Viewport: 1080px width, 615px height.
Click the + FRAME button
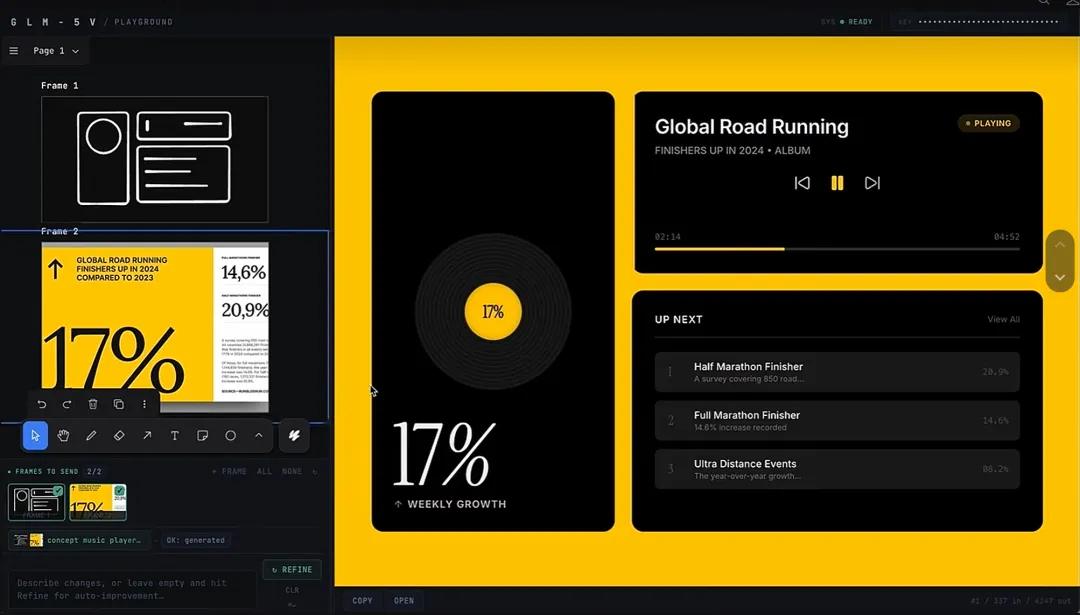pos(229,472)
